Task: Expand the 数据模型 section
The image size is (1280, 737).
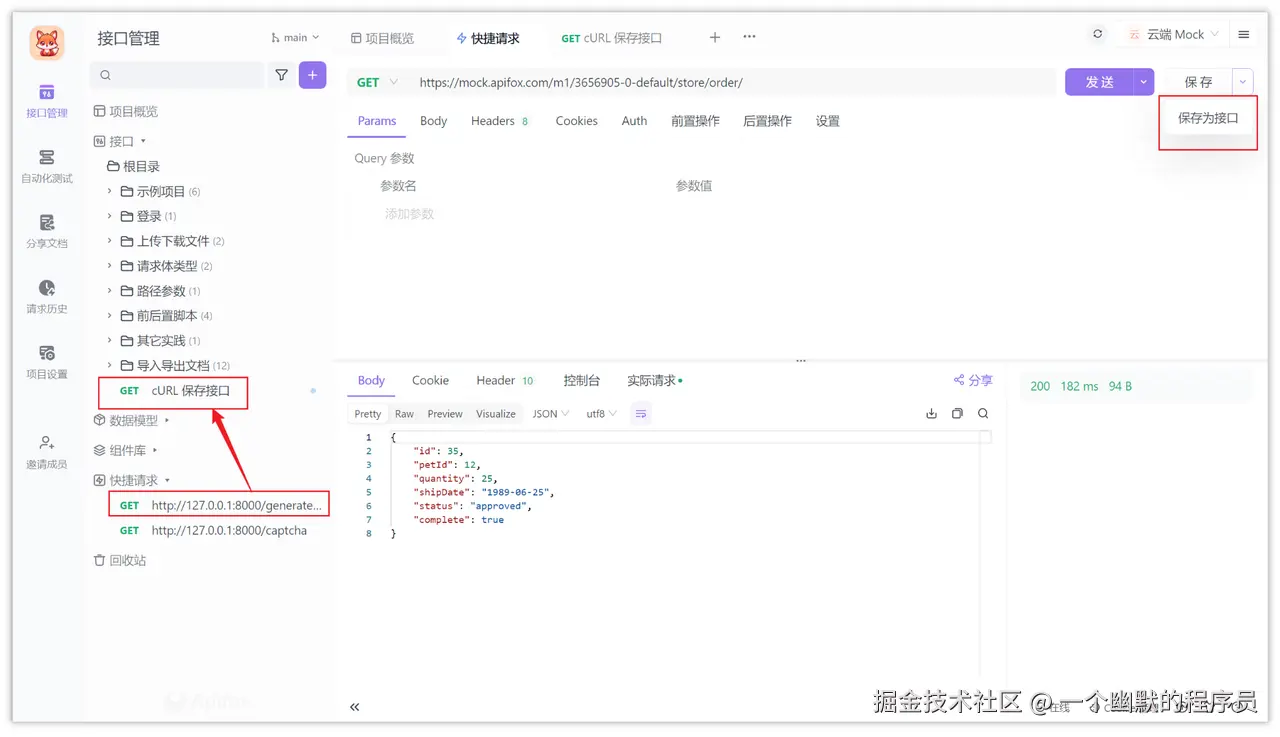Action: [167, 421]
